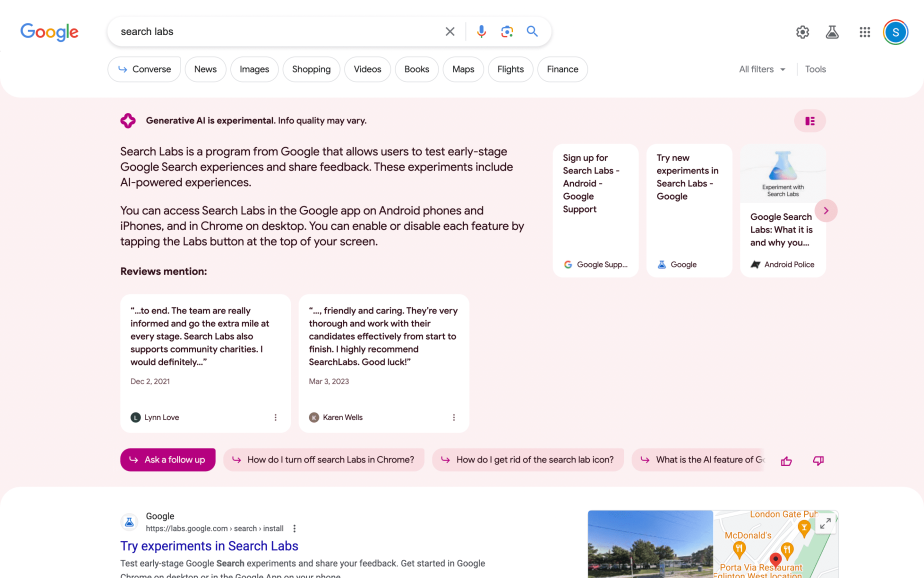
Task: Click the Google account avatar
Action: pos(895,31)
